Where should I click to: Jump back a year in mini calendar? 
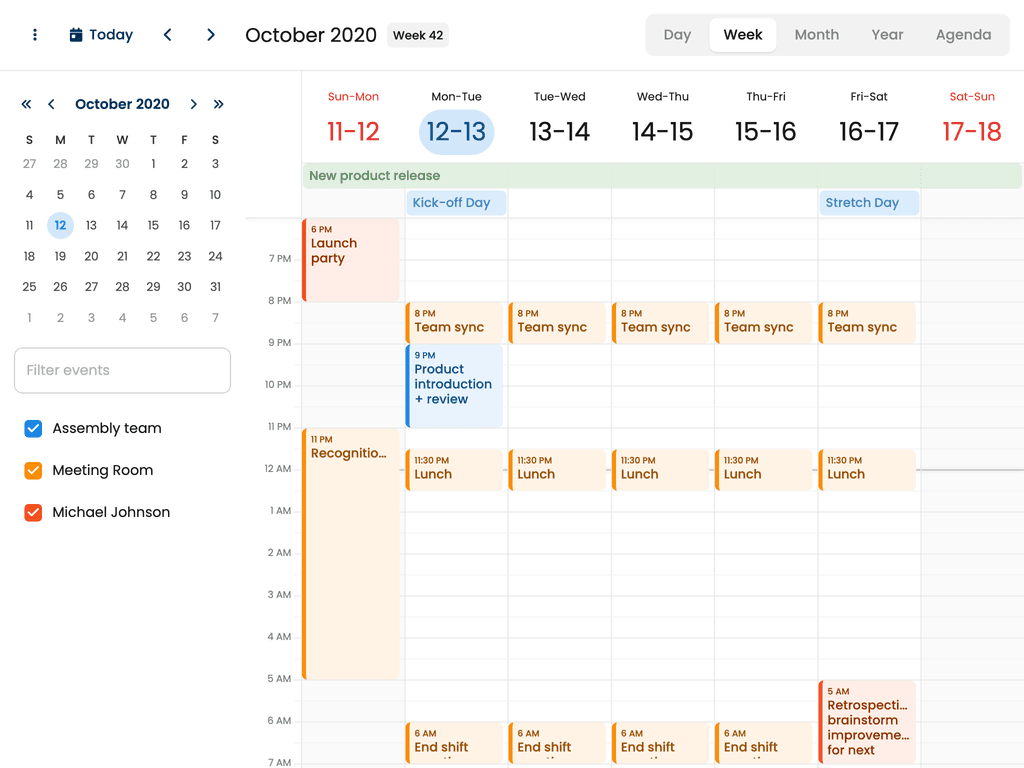26,104
